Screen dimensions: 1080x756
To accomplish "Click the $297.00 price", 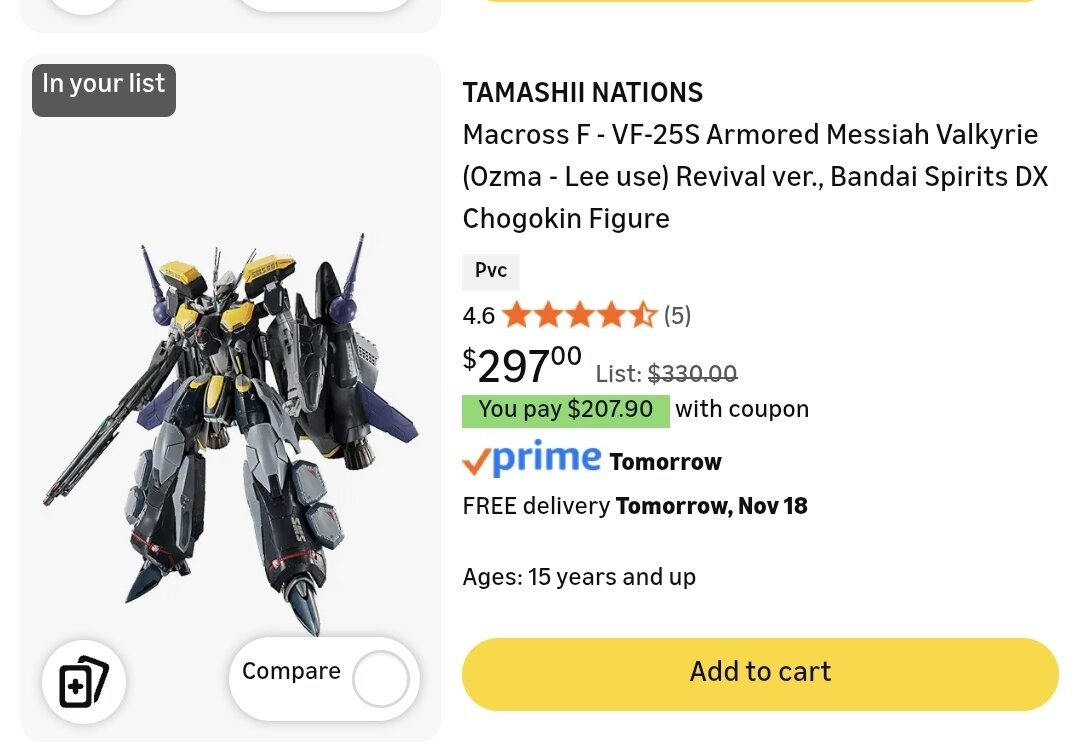I will (522, 365).
